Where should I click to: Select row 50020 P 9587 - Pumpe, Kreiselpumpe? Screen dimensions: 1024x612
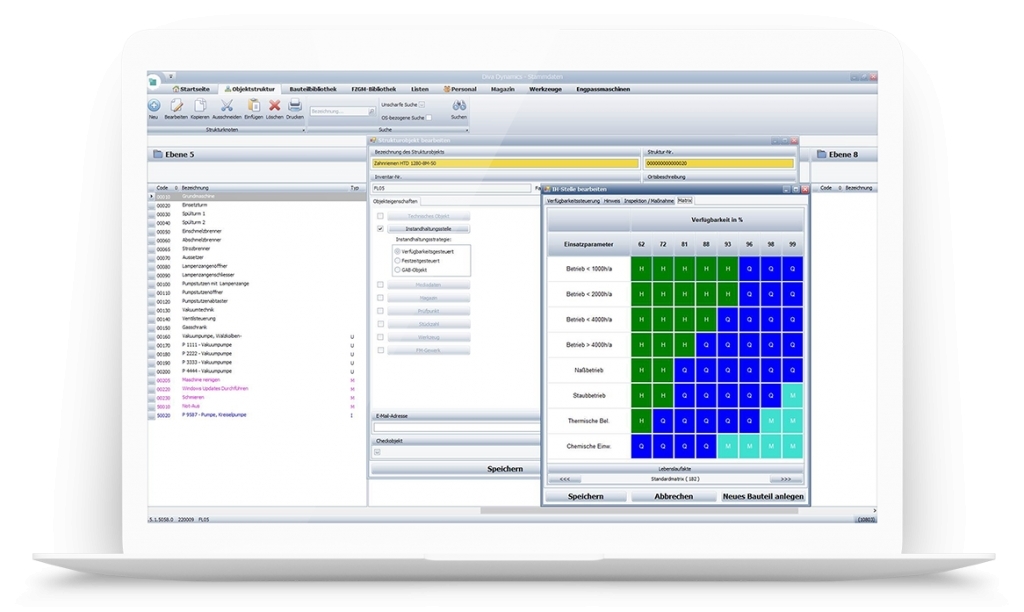(x=256, y=415)
